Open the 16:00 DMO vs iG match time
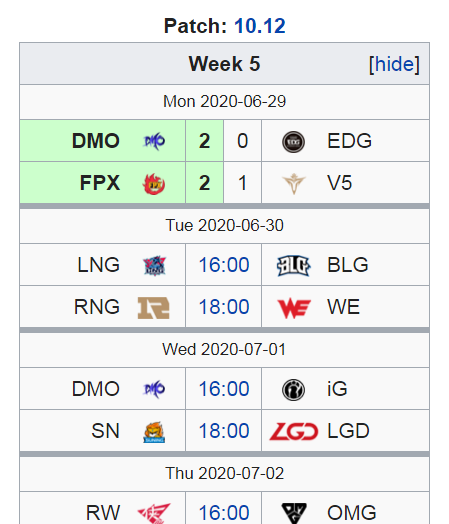Image resolution: width=449 pixels, height=524 pixels. 224,389
